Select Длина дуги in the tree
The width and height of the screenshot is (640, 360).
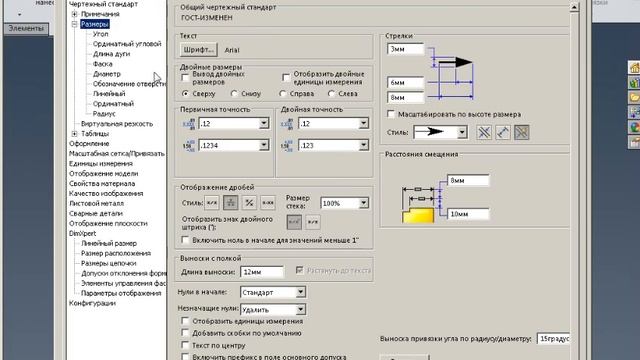(x=111, y=54)
